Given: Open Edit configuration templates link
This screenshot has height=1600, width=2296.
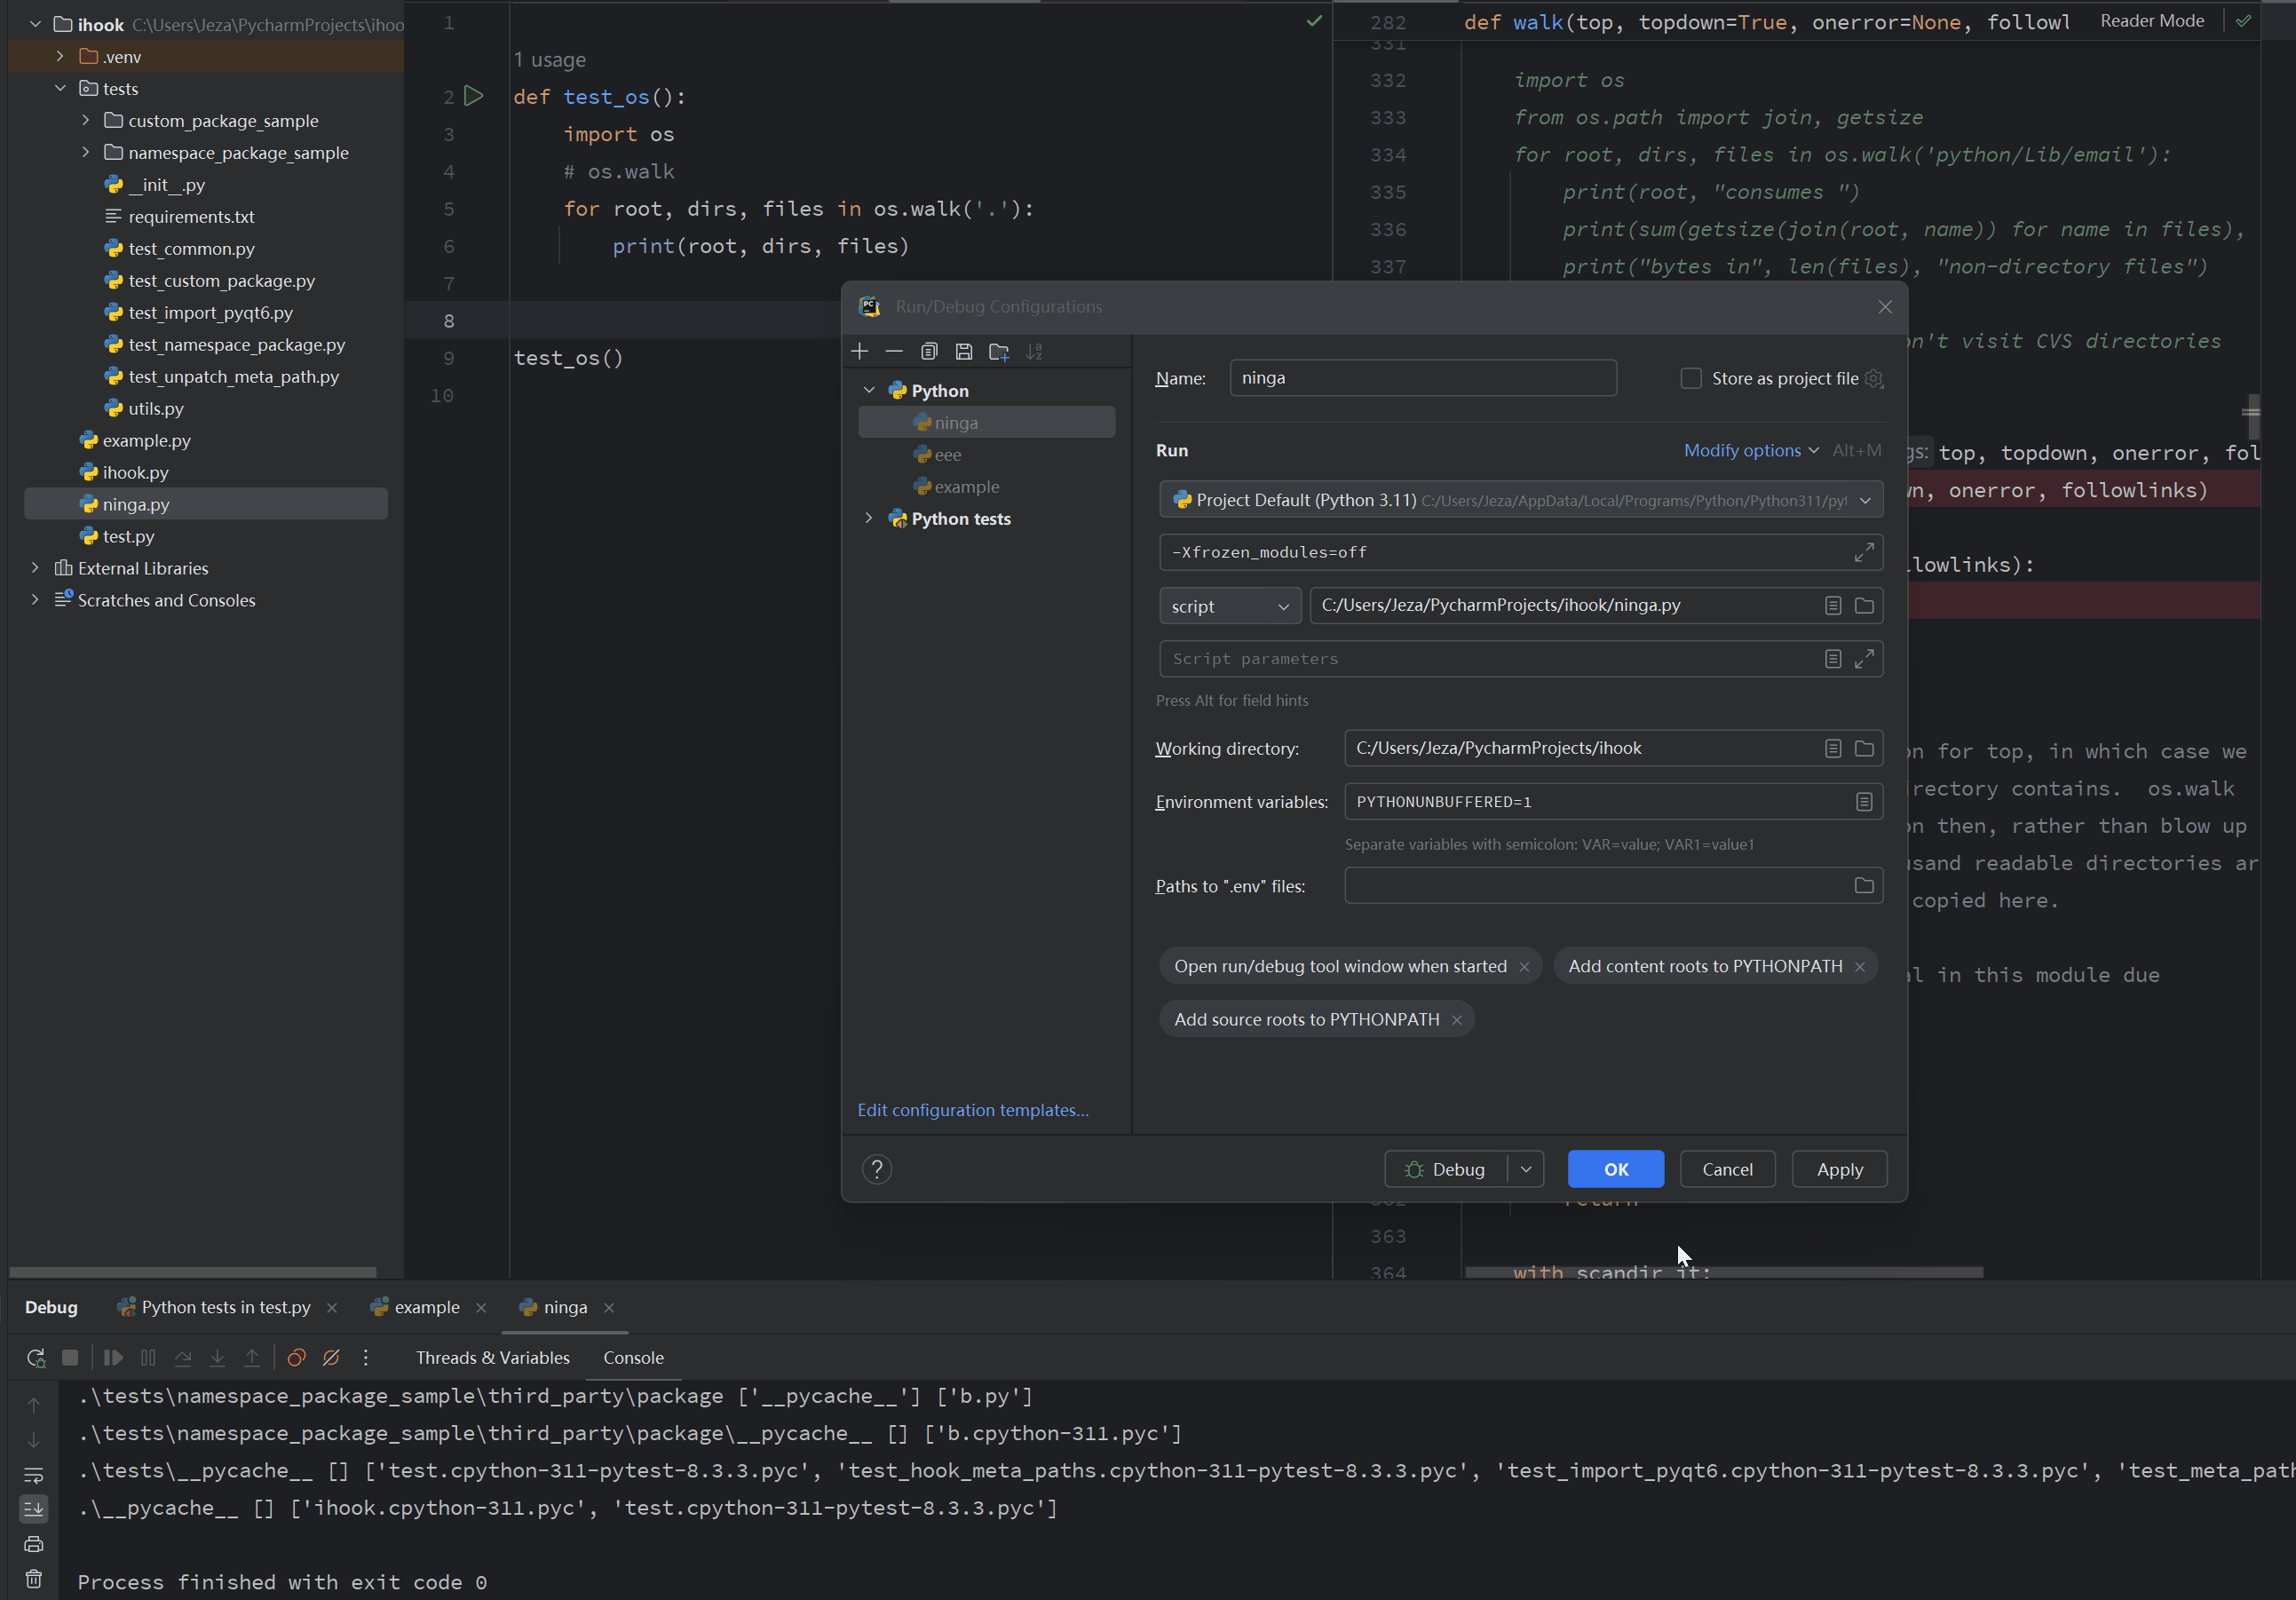Looking at the screenshot, I should (x=972, y=1110).
